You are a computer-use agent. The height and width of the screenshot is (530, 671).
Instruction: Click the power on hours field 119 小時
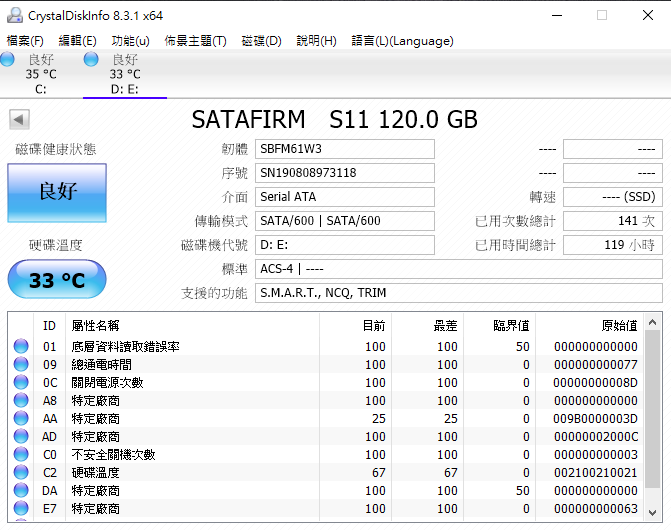613,245
